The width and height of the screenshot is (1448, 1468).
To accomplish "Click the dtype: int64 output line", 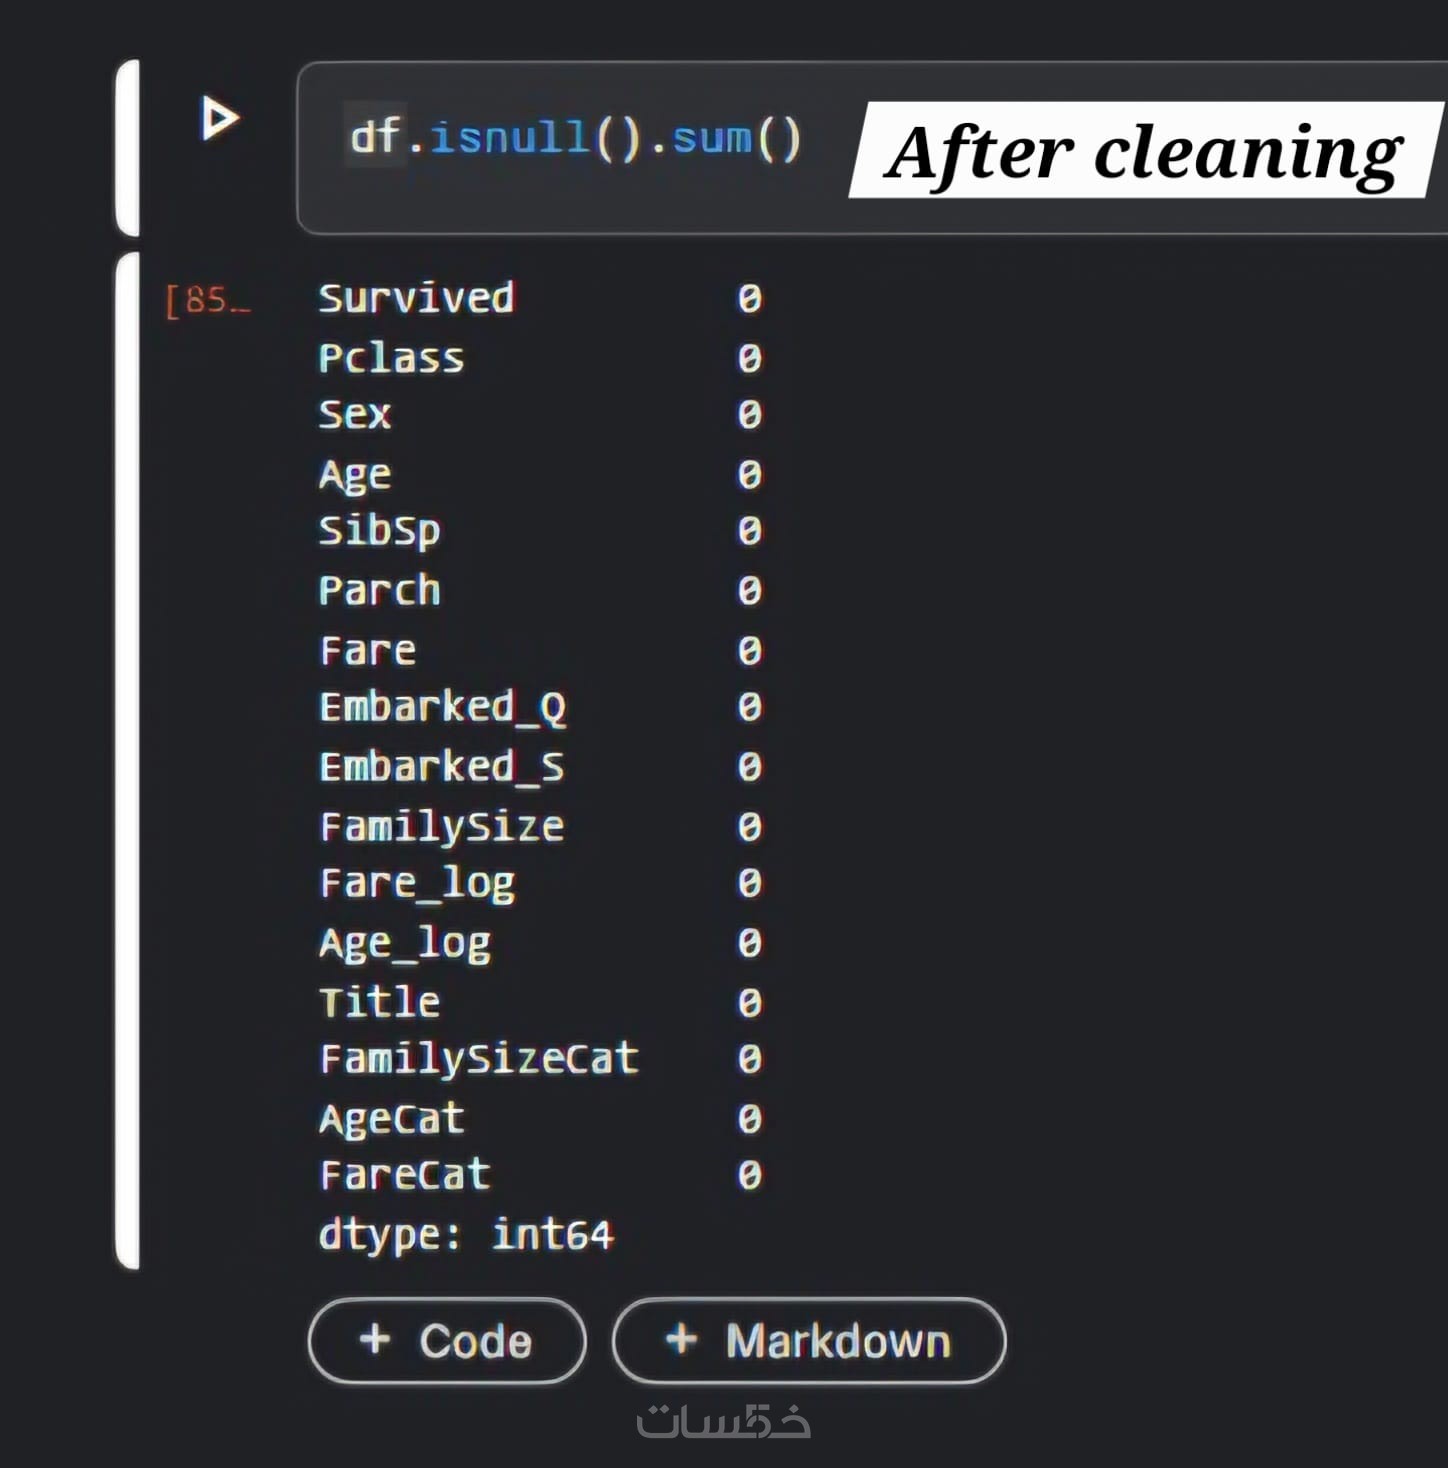I will click(x=465, y=1234).
